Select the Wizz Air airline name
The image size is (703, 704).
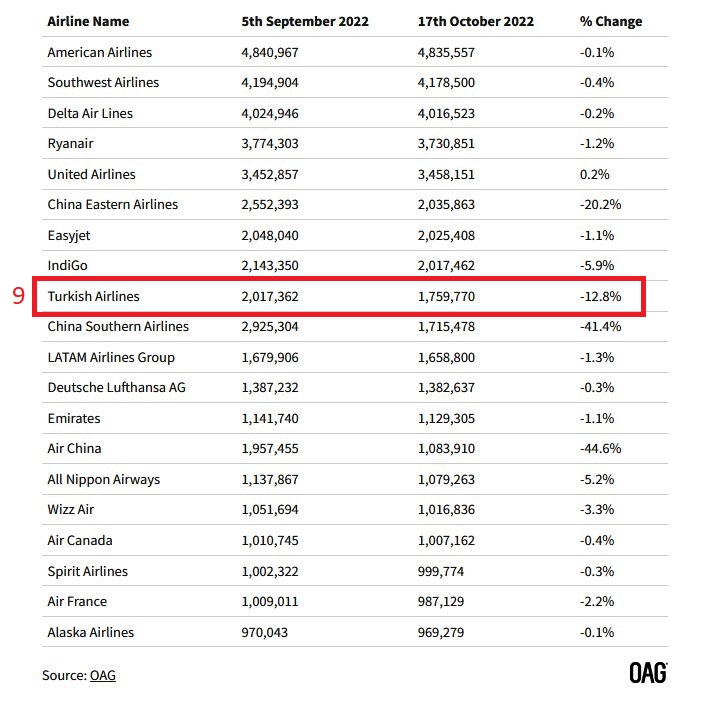tap(71, 510)
